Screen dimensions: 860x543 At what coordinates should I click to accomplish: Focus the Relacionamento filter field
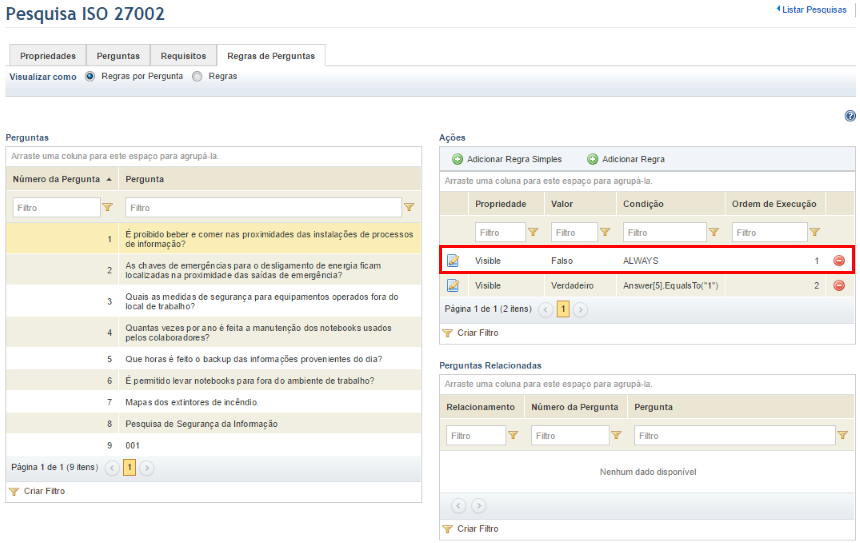click(x=476, y=435)
